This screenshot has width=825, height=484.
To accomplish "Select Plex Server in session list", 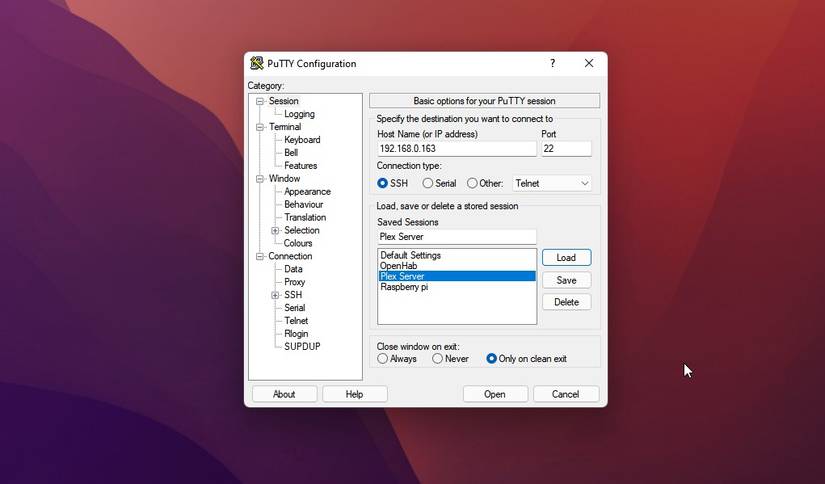I will point(457,276).
